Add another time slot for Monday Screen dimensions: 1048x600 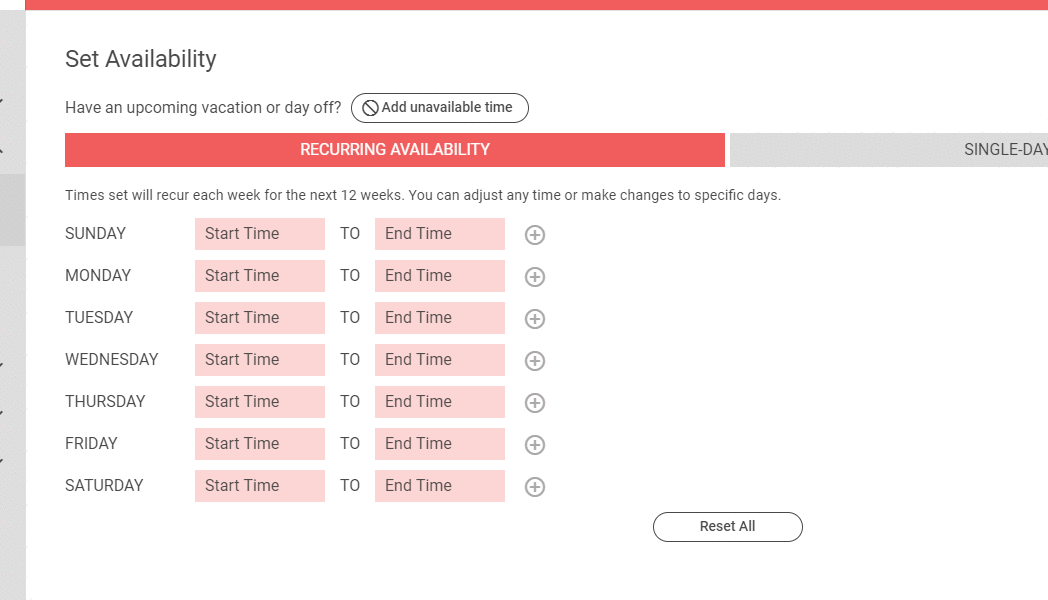click(535, 277)
